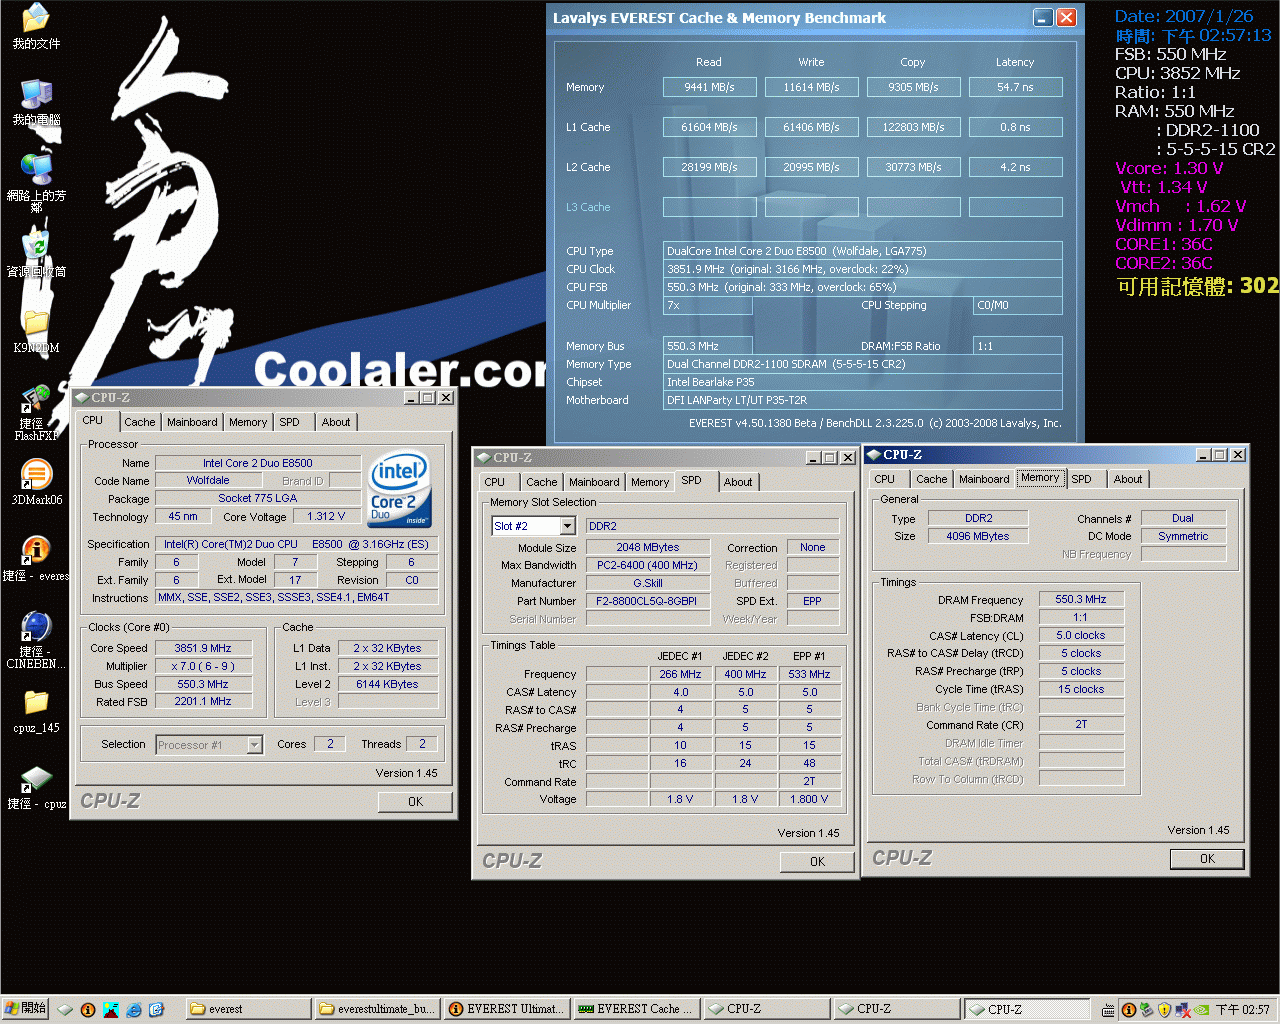1280x1024 pixels.
Task: Click the Core Voltage 1.312 V value
Action: pos(326,516)
